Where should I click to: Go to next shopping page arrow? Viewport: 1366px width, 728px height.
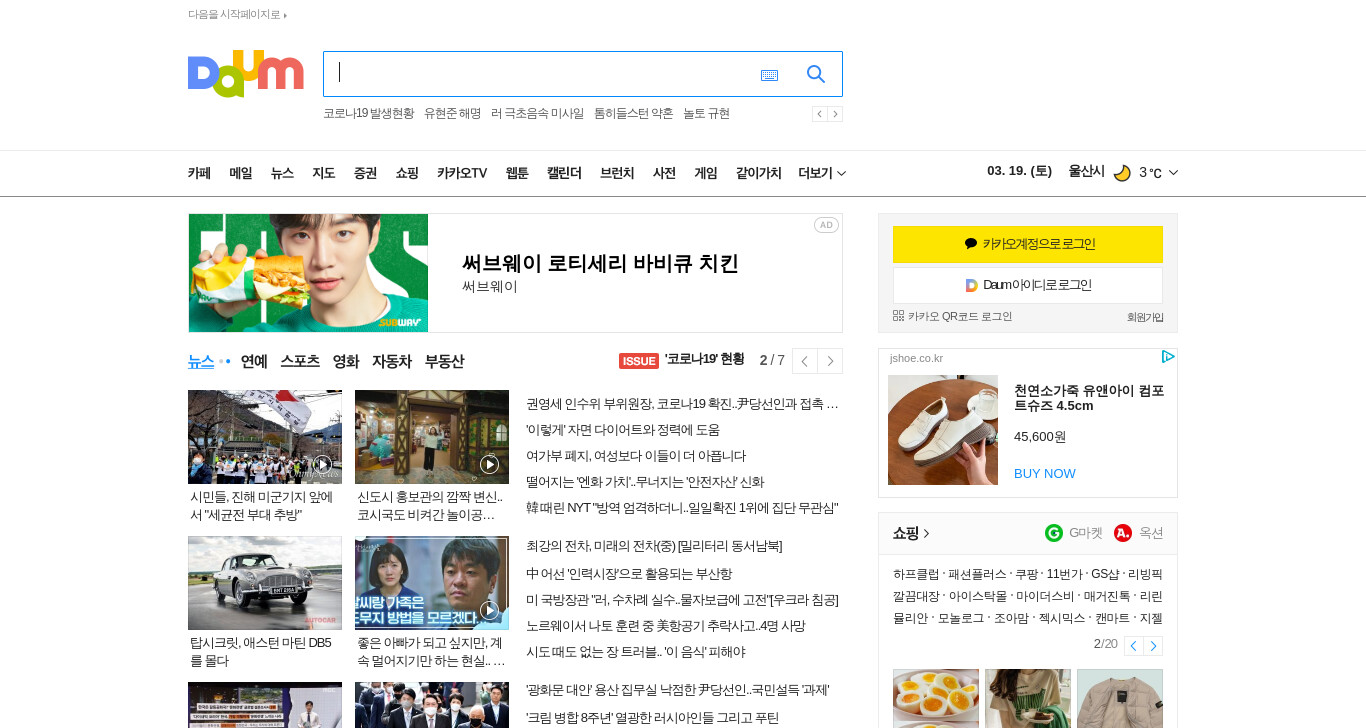click(1153, 646)
